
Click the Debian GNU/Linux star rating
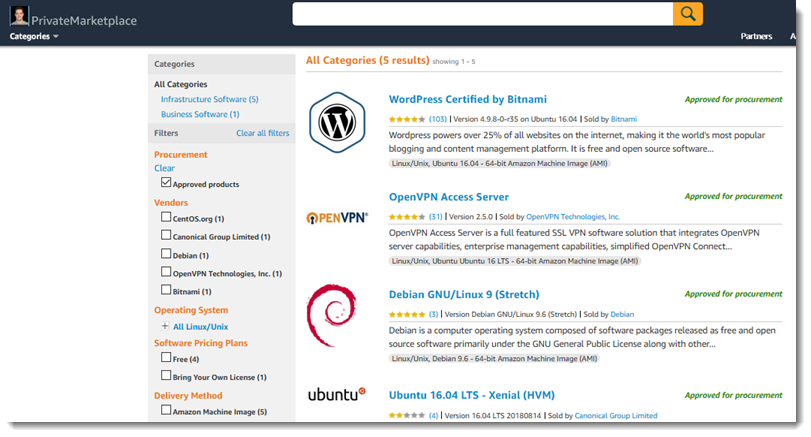coord(407,314)
